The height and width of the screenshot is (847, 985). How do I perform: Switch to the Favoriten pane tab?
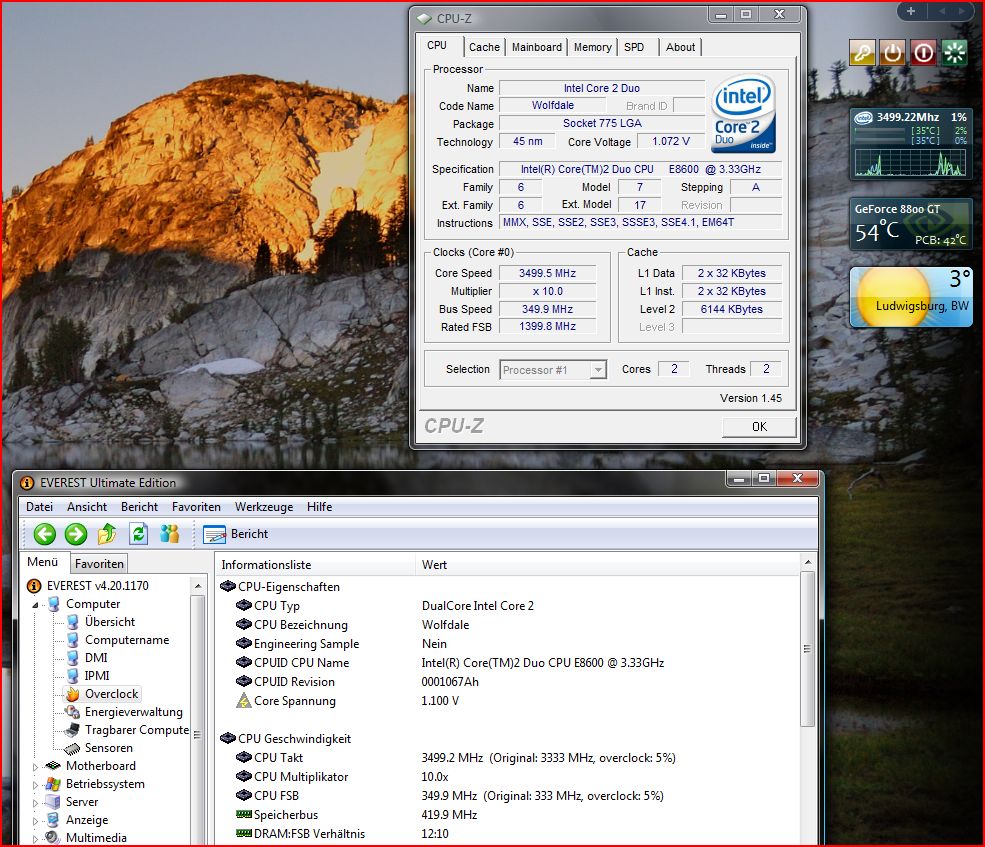click(99, 564)
